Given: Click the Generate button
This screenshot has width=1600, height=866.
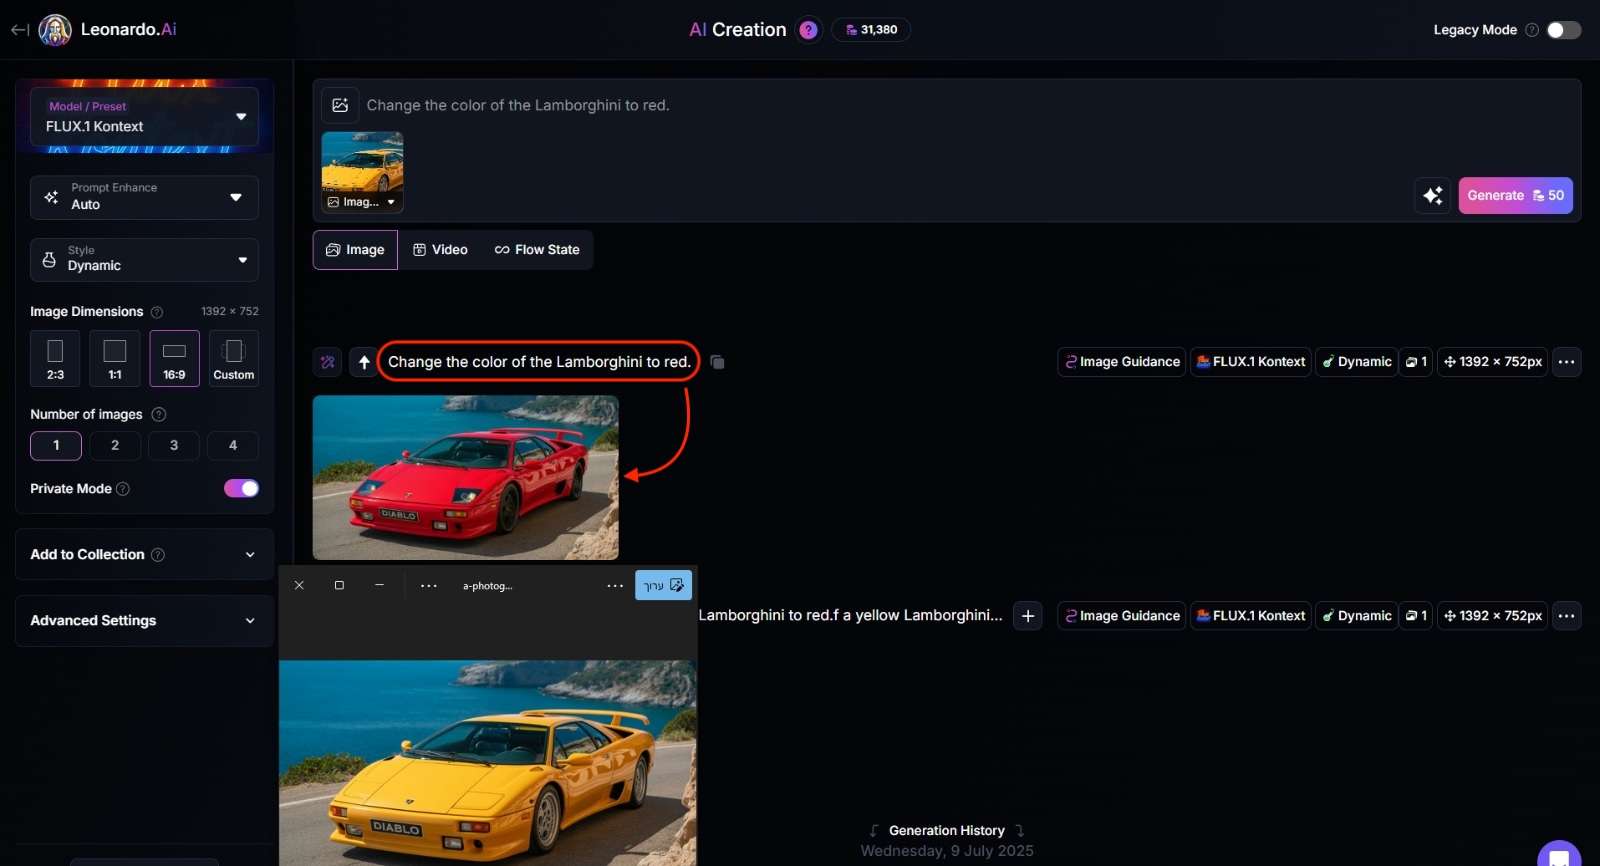Looking at the screenshot, I should 1515,195.
